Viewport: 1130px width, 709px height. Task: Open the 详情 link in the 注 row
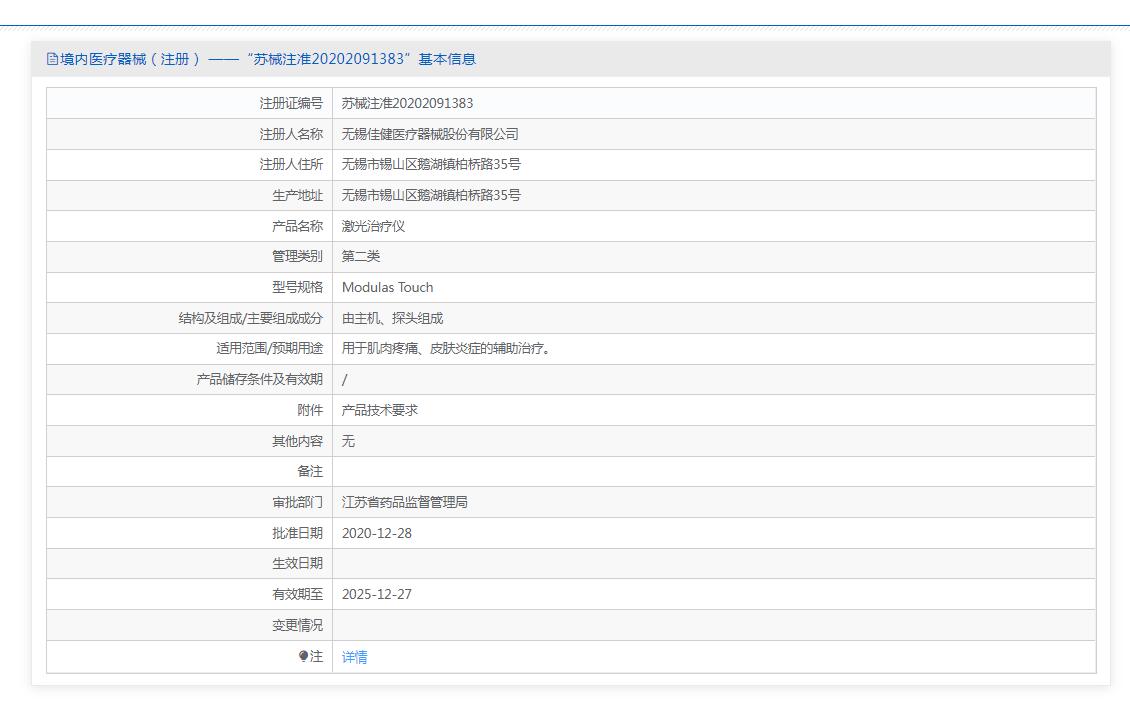(354, 657)
